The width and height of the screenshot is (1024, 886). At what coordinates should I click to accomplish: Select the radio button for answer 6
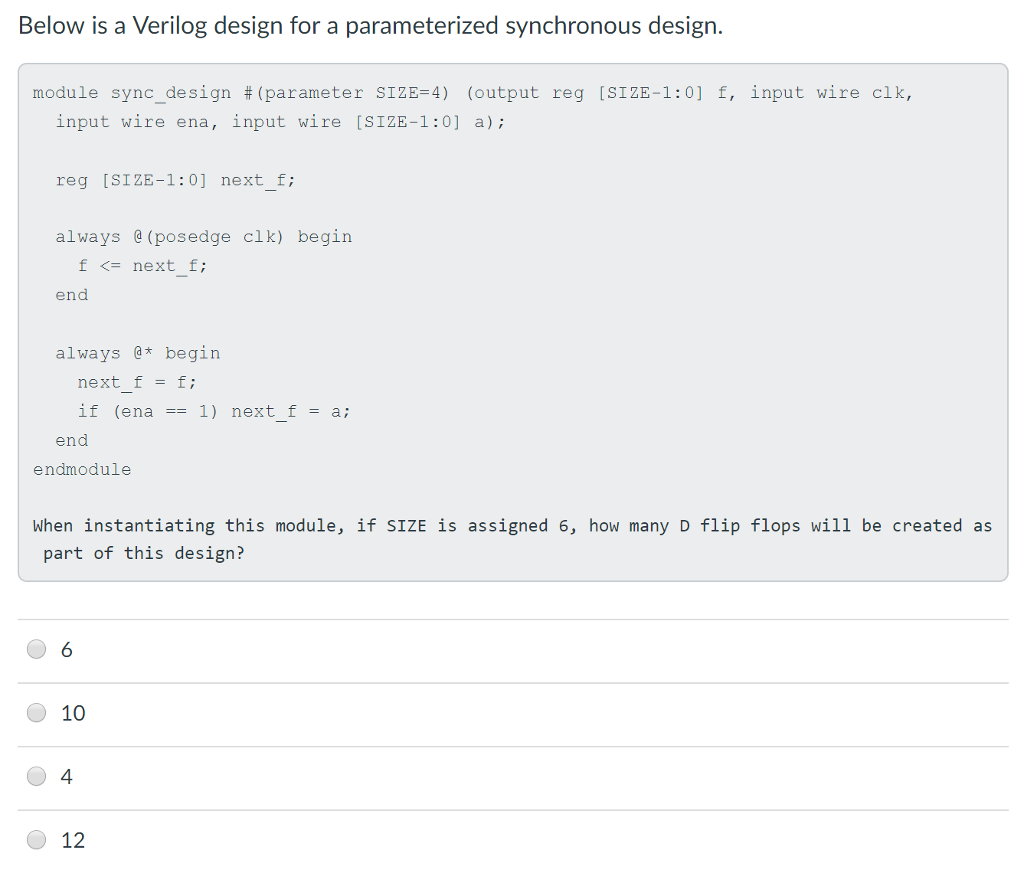click(x=36, y=649)
